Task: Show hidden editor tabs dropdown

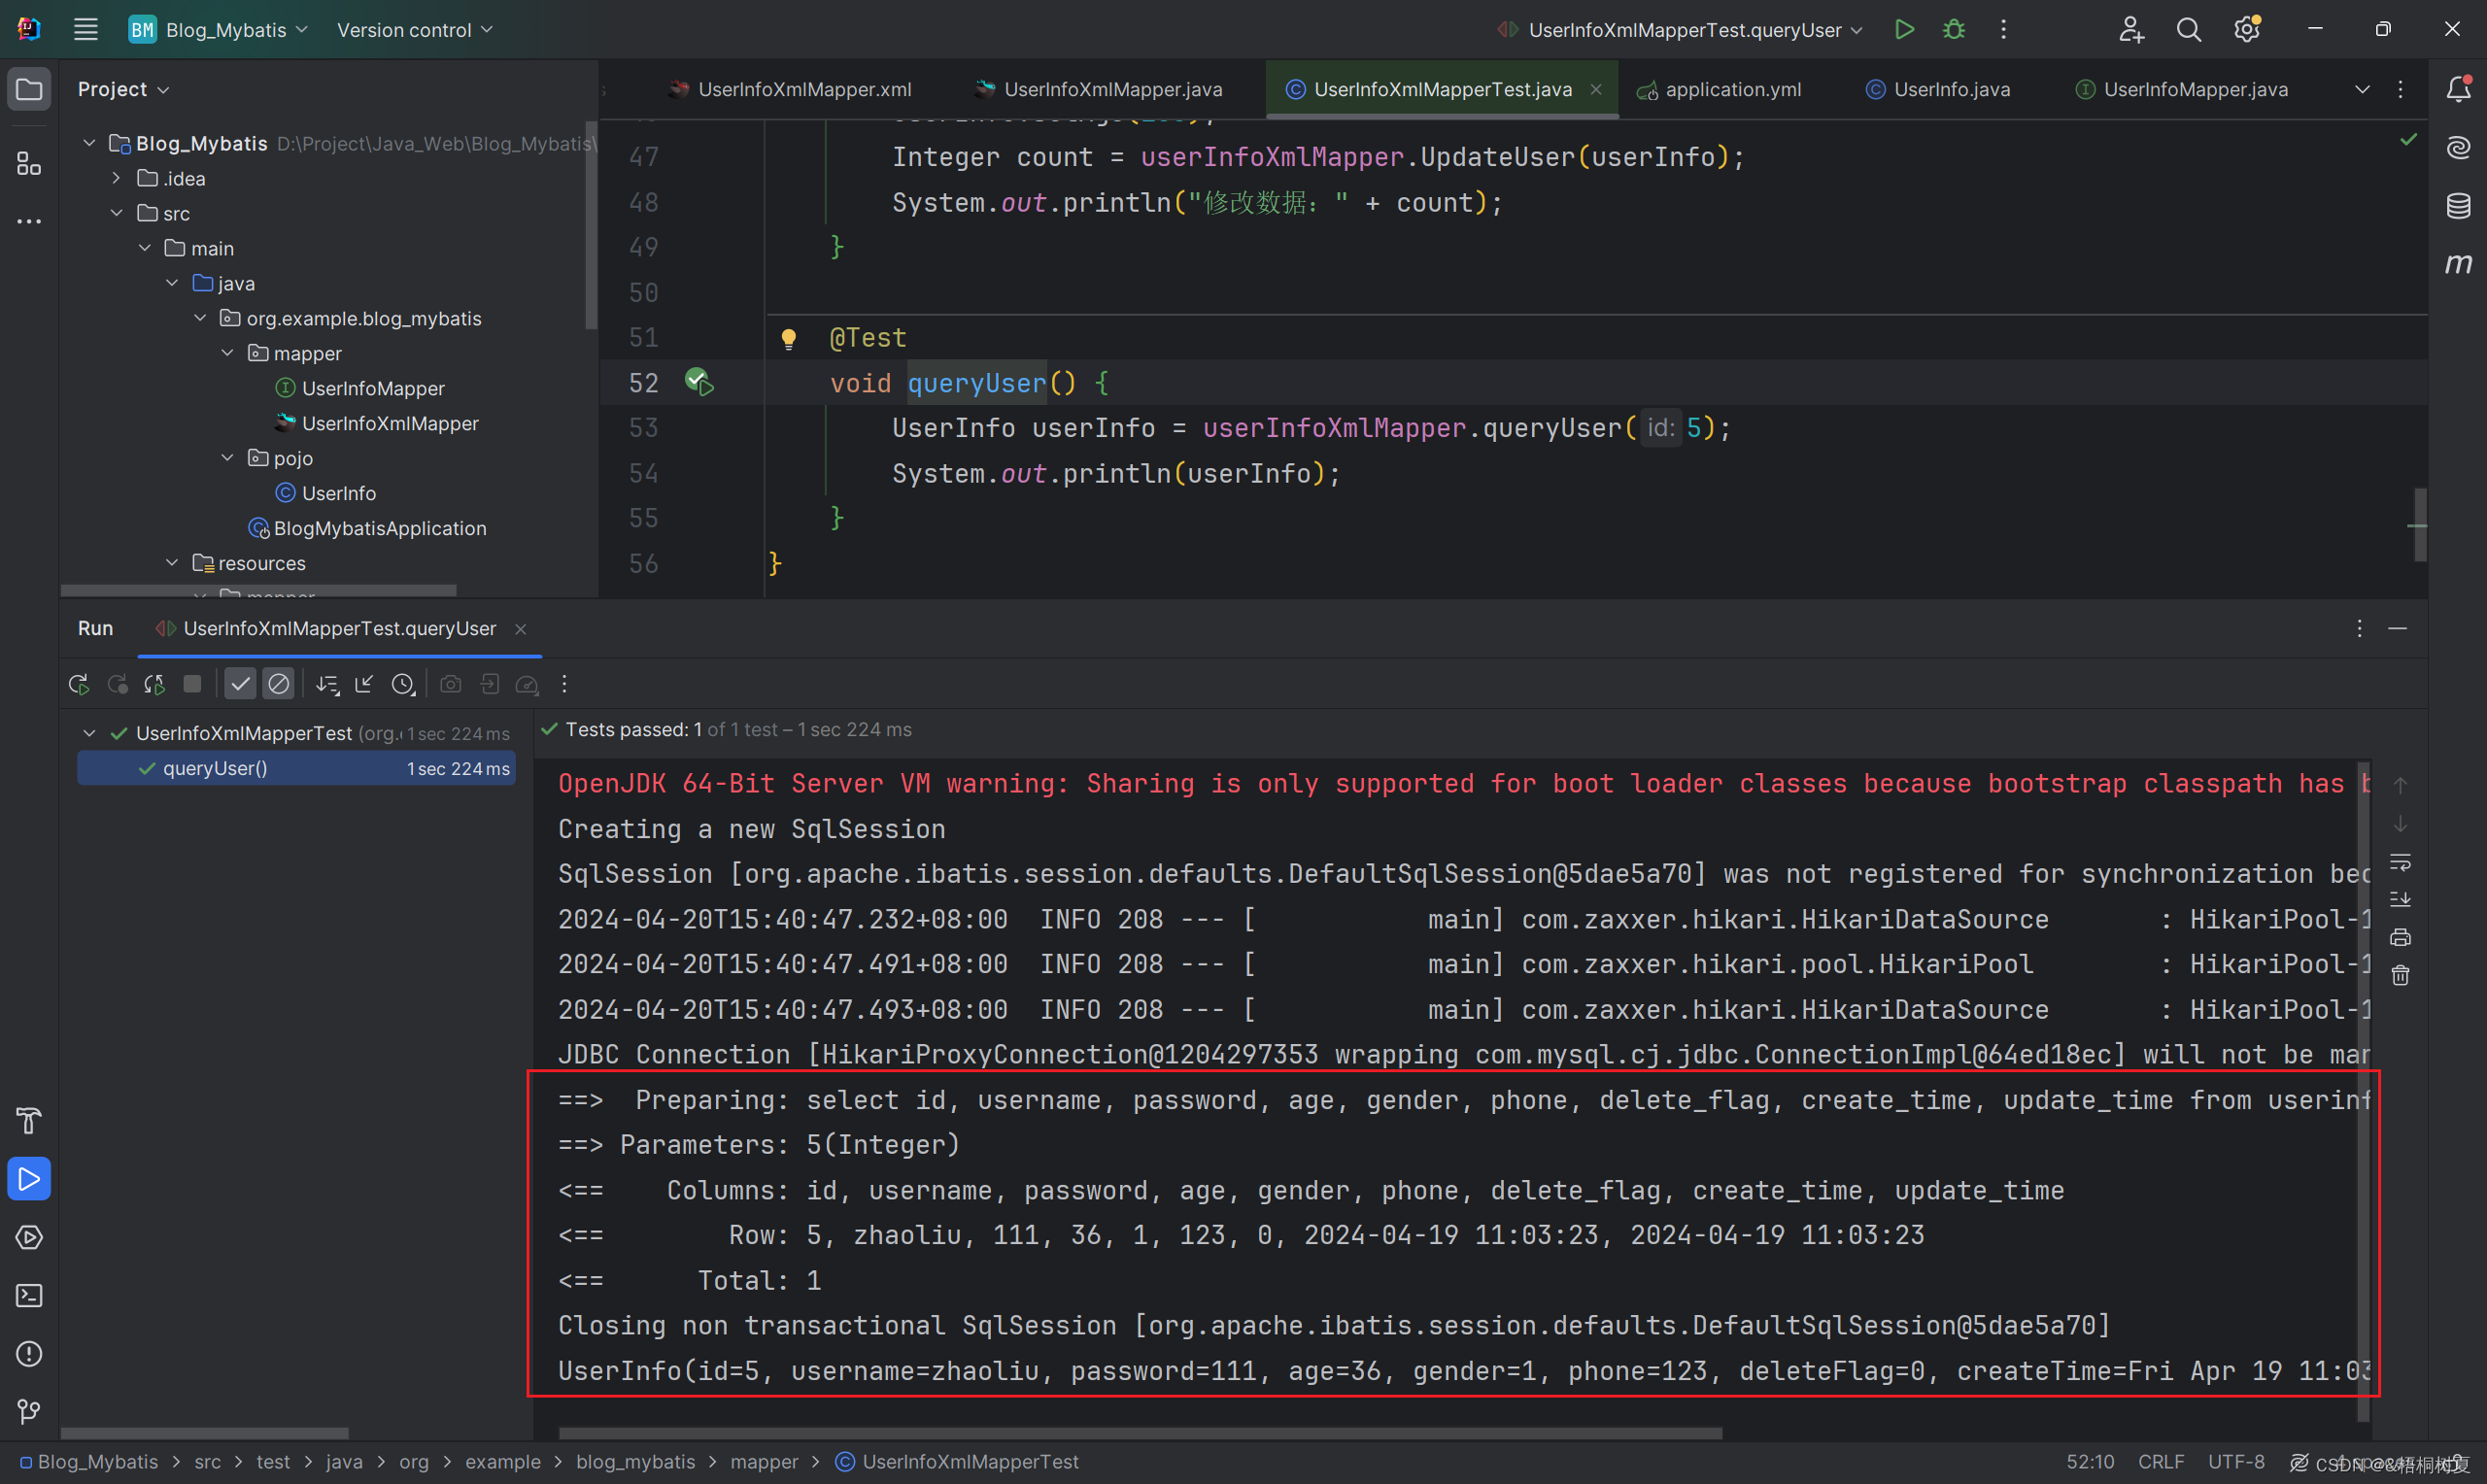Action: click(2362, 89)
